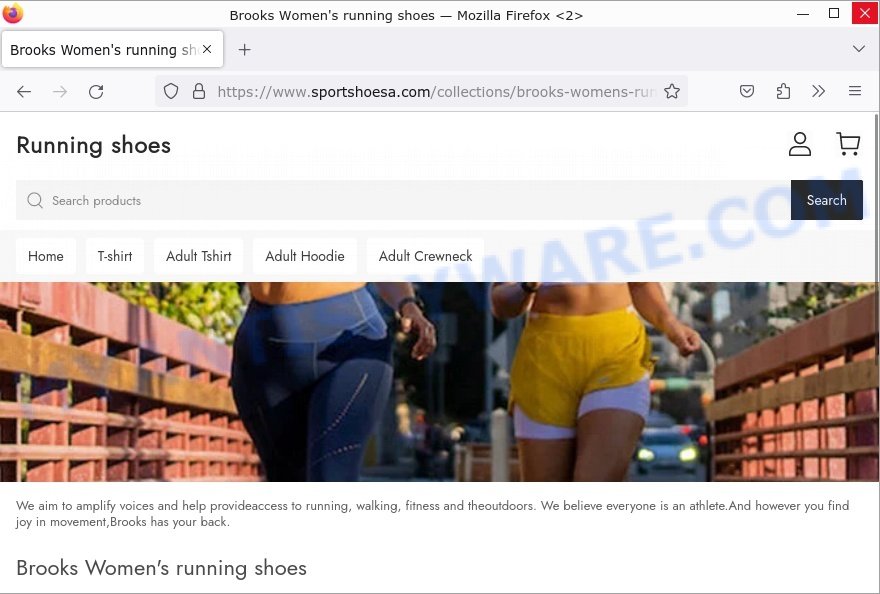The height and width of the screenshot is (594, 880).
Task: Open the shopping cart icon
Action: coord(848,144)
